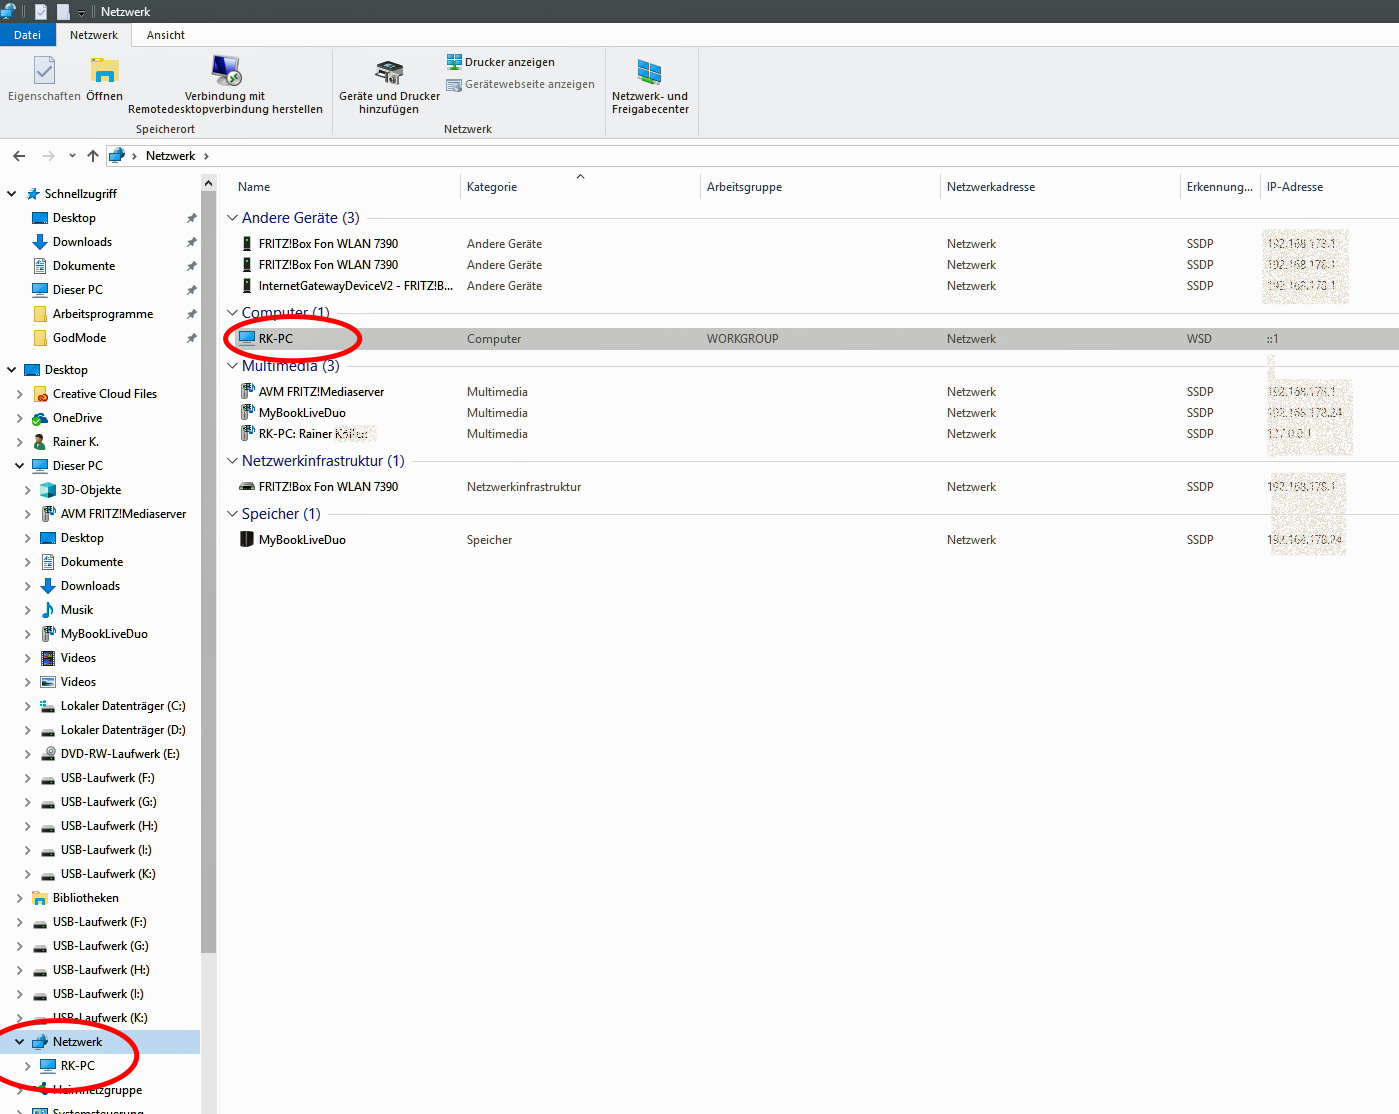Expand Bibliotheken in the sidebar tree
1399x1114 pixels.
(x=20, y=898)
